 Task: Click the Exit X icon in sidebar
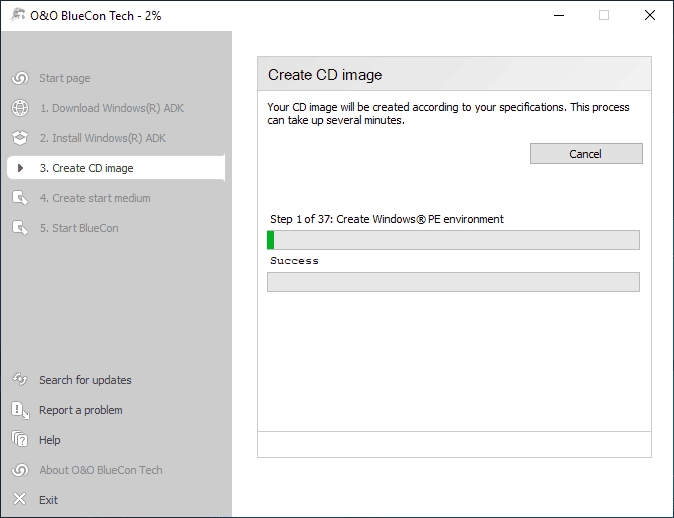coord(19,499)
